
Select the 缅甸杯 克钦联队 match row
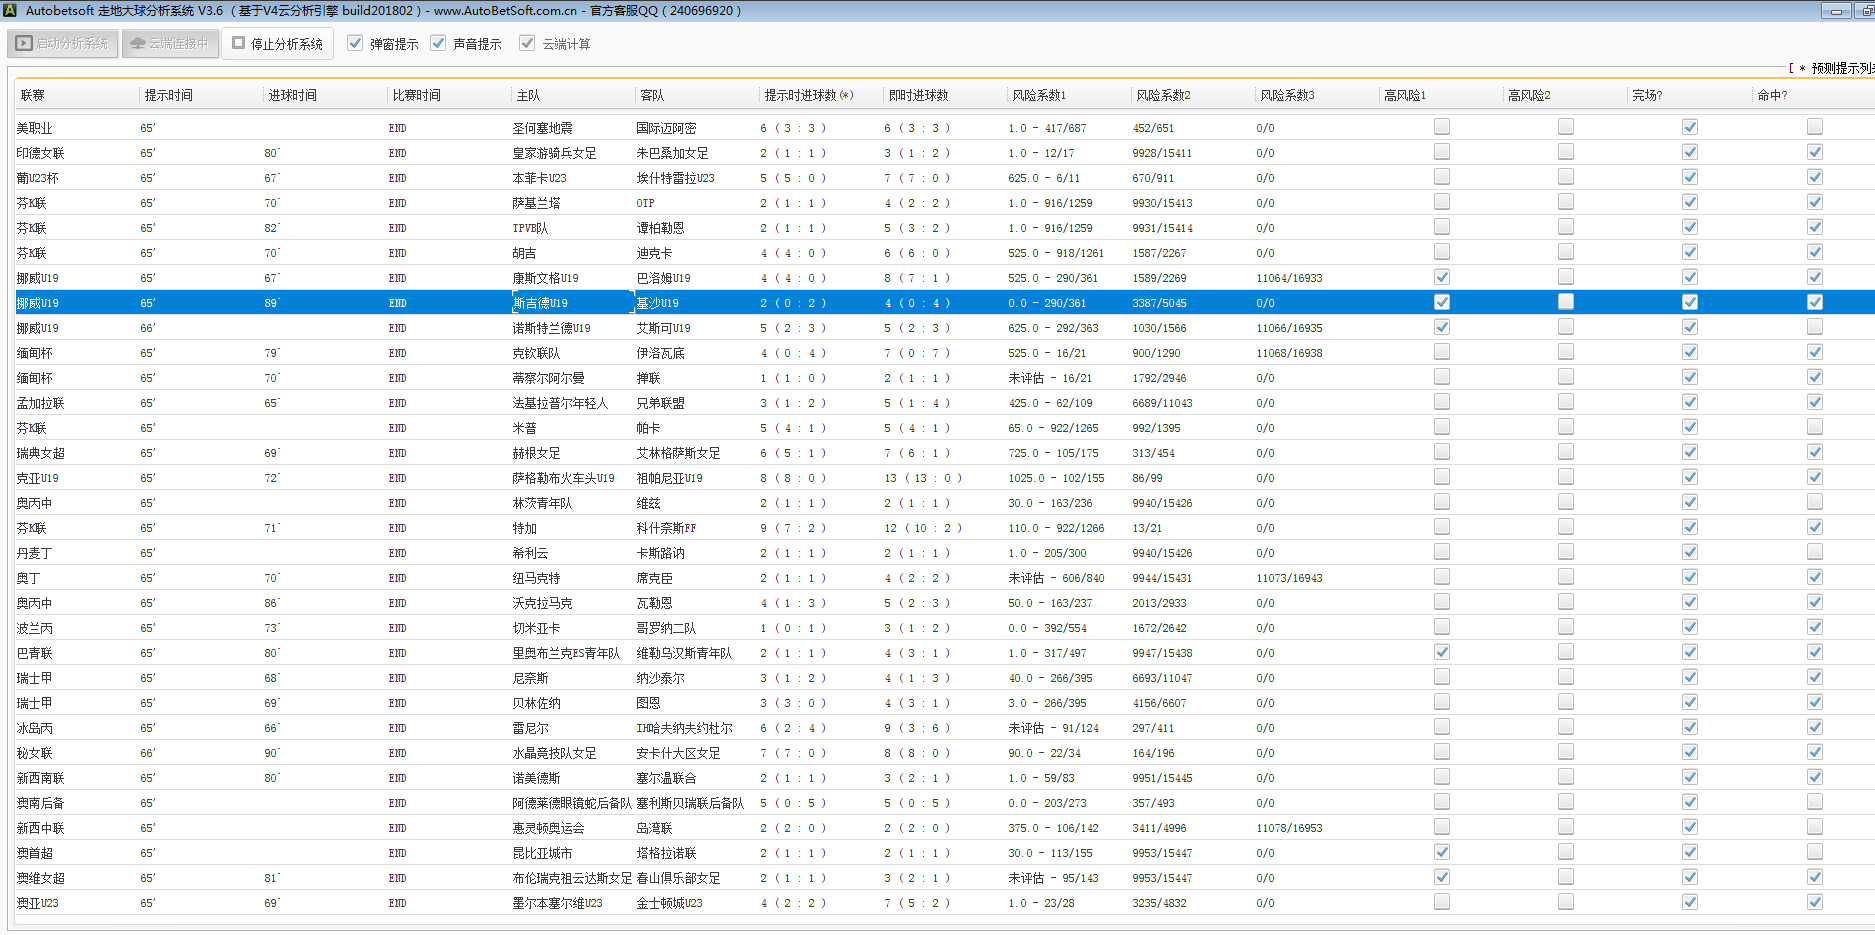coord(536,353)
